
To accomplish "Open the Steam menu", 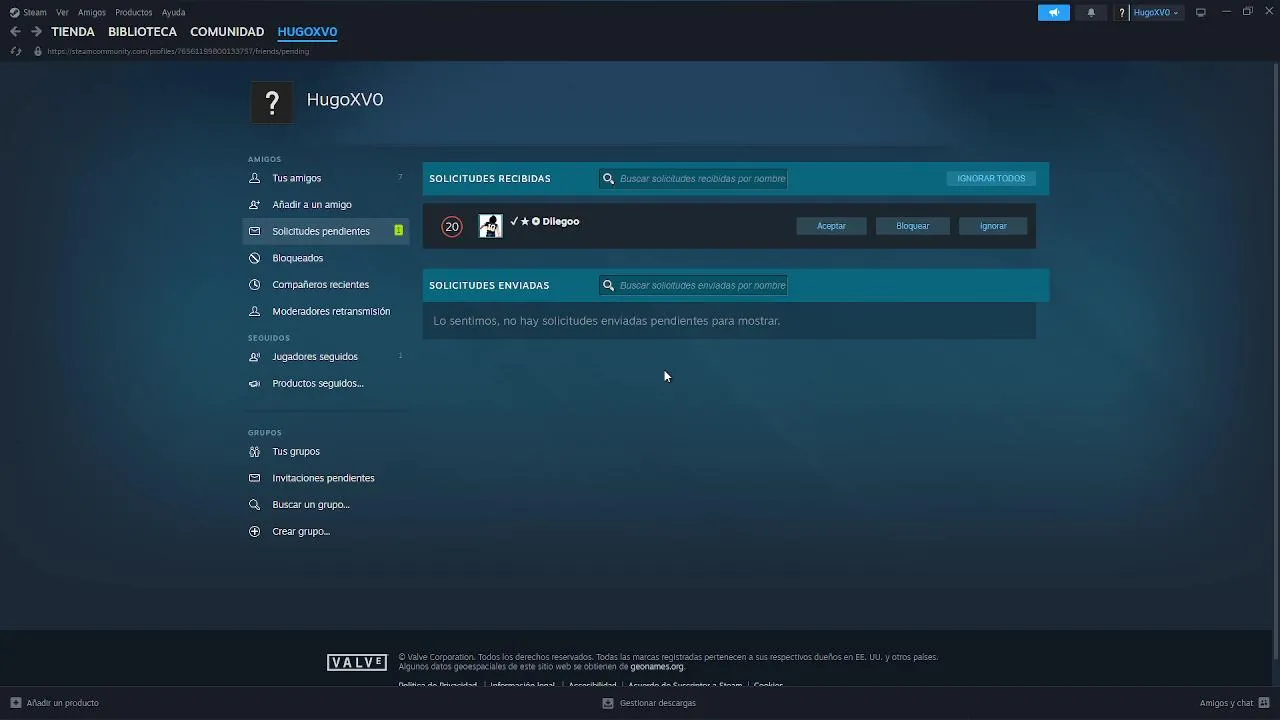I will click(x=35, y=12).
